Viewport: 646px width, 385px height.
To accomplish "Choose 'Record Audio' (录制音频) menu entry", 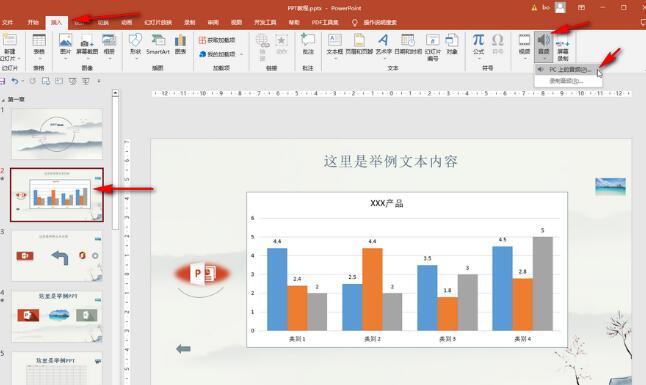I will point(568,81).
